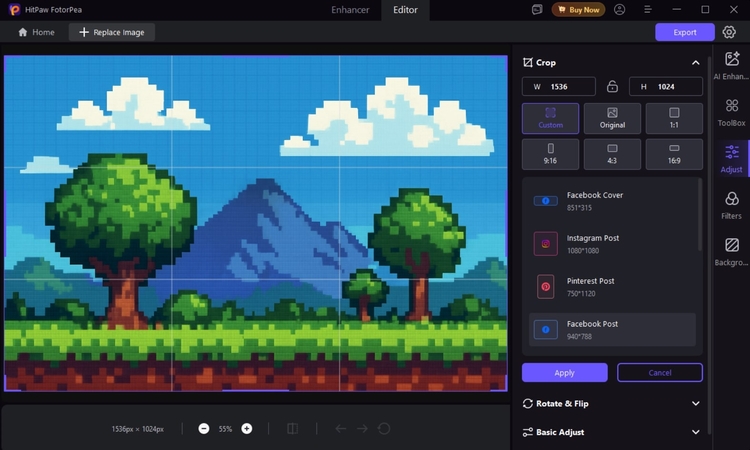
Task: Choose Pinterest Post 750*1120 preset
Action: 612,286
